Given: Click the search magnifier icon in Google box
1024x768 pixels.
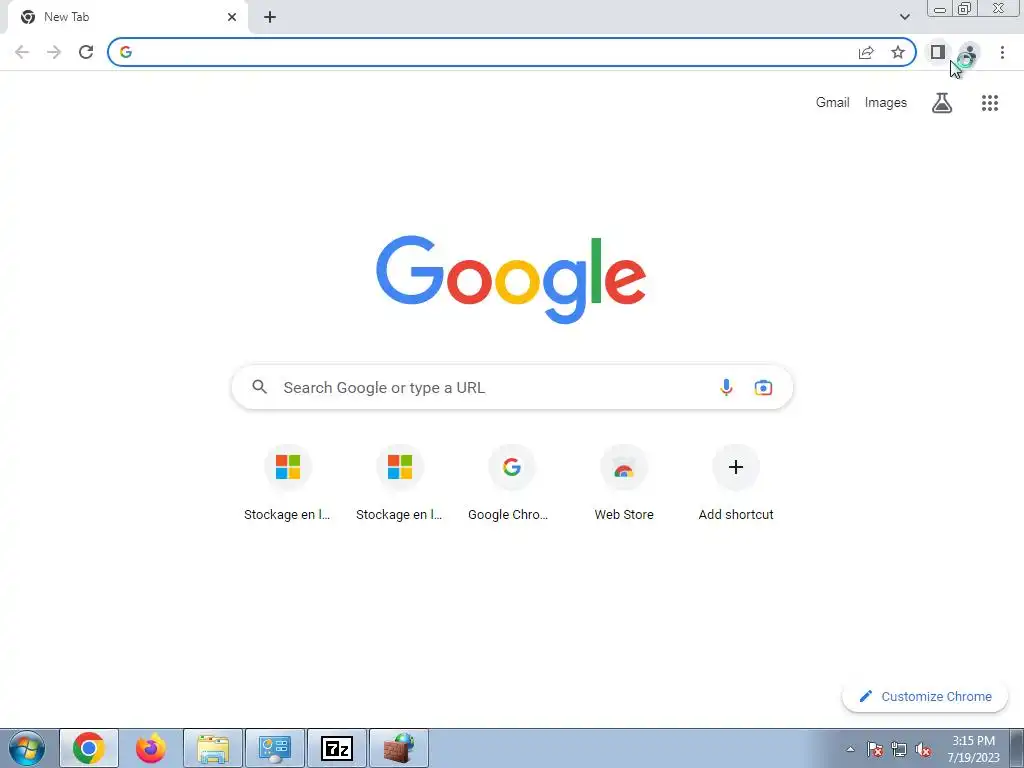Looking at the screenshot, I should [259, 387].
